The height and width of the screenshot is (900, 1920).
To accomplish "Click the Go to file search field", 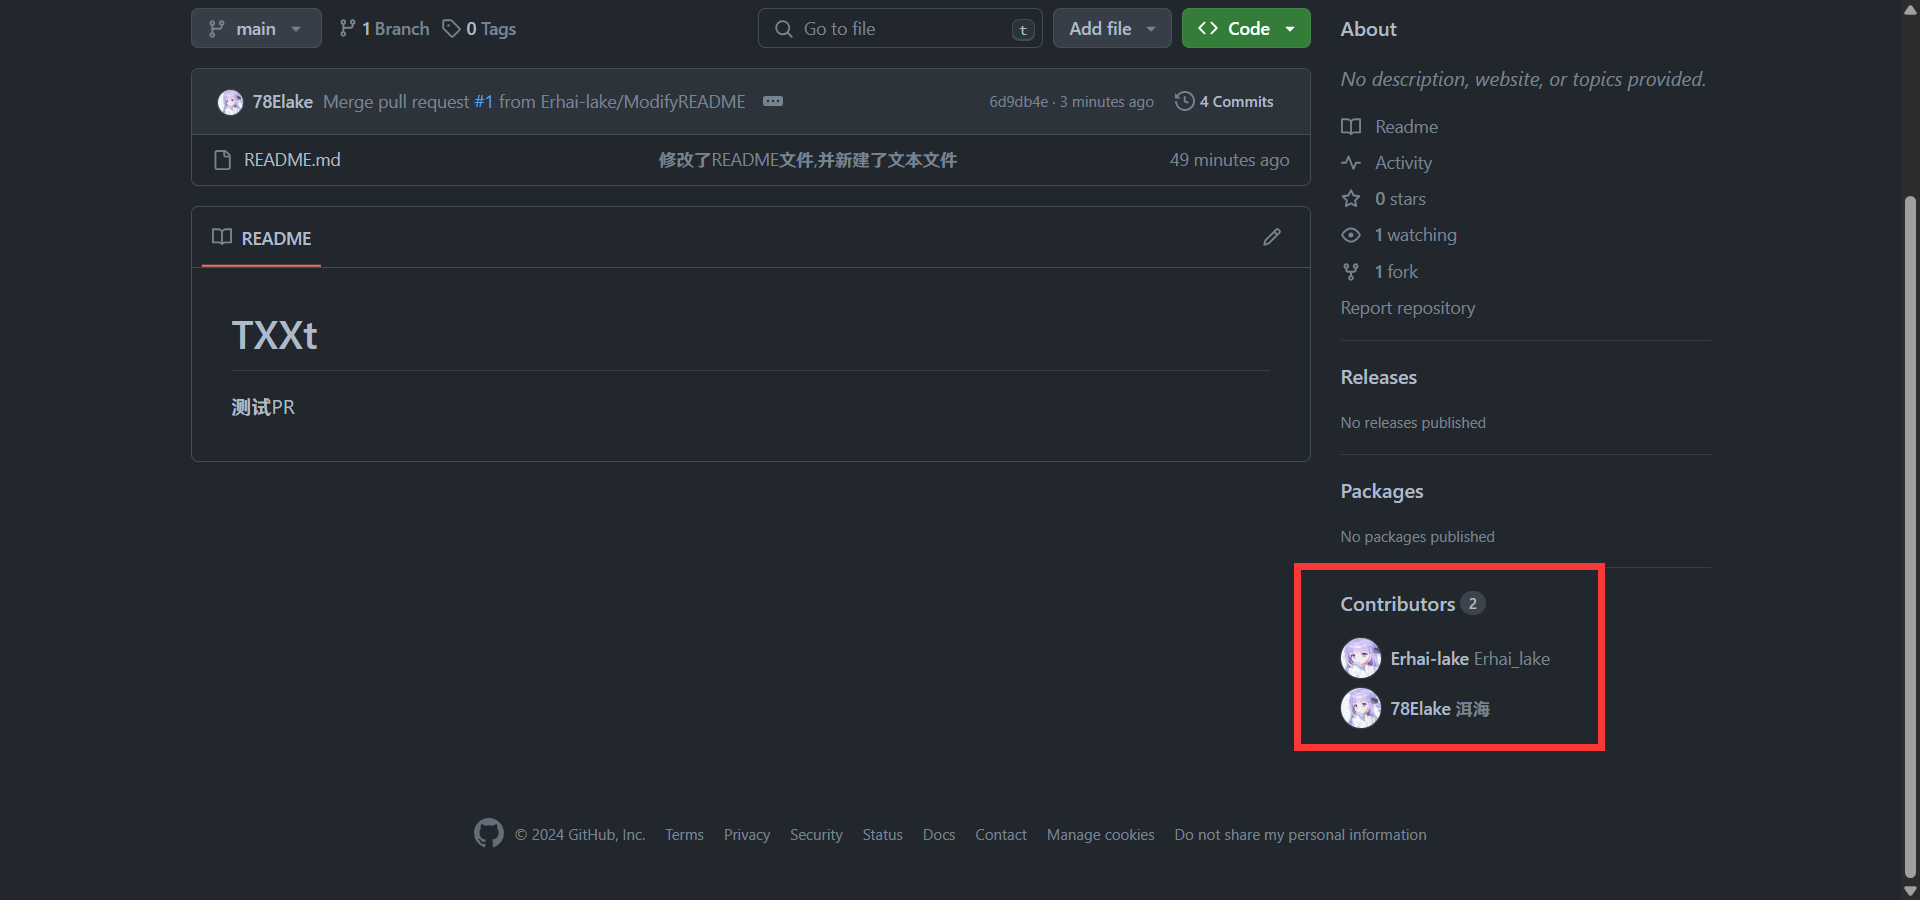I will point(900,29).
